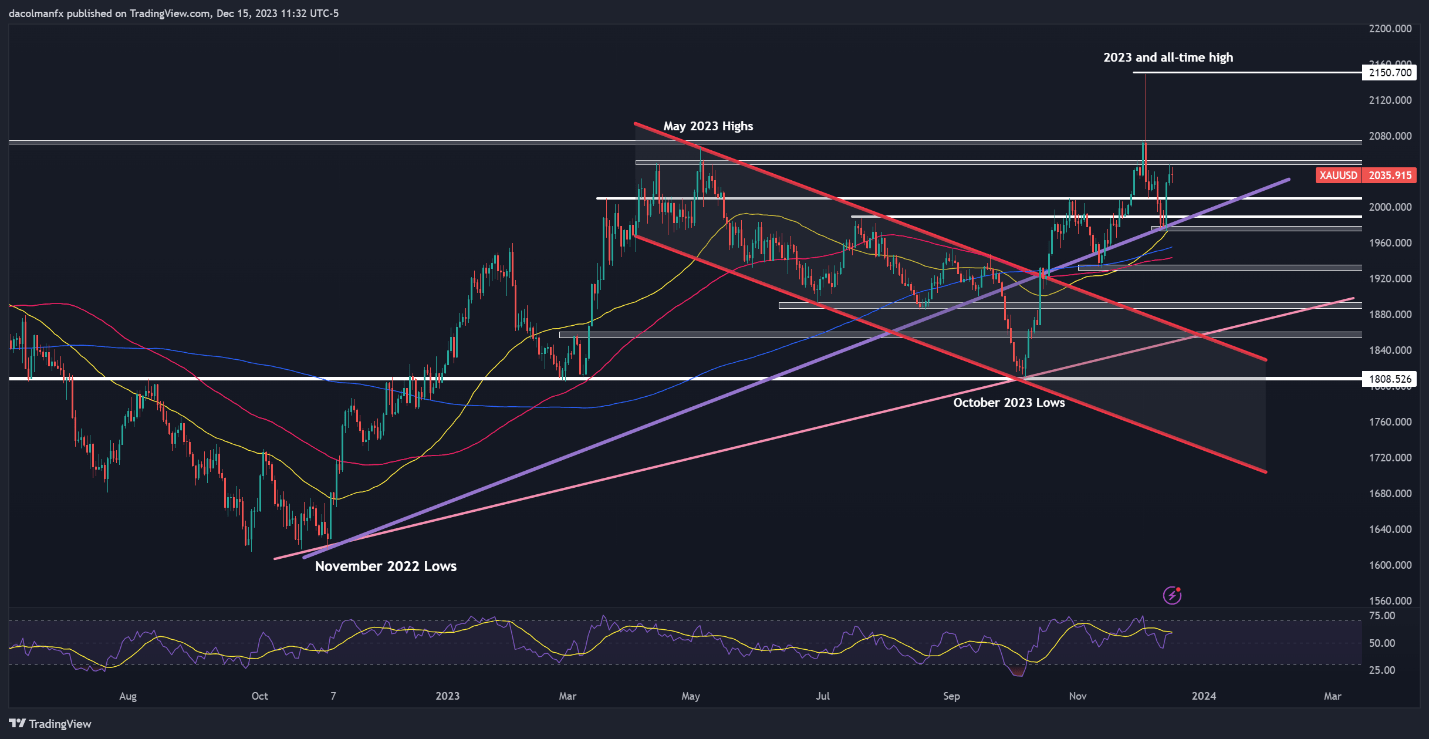Viewport: 1429px width, 739px height.
Task: Click the 2024 label on time axis
Action: 1204,695
